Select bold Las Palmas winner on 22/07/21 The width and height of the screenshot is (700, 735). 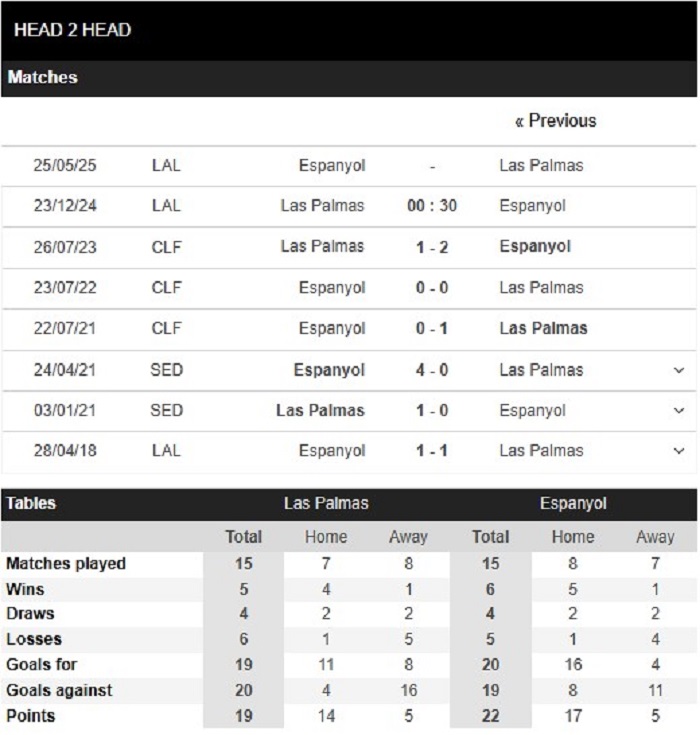543,328
